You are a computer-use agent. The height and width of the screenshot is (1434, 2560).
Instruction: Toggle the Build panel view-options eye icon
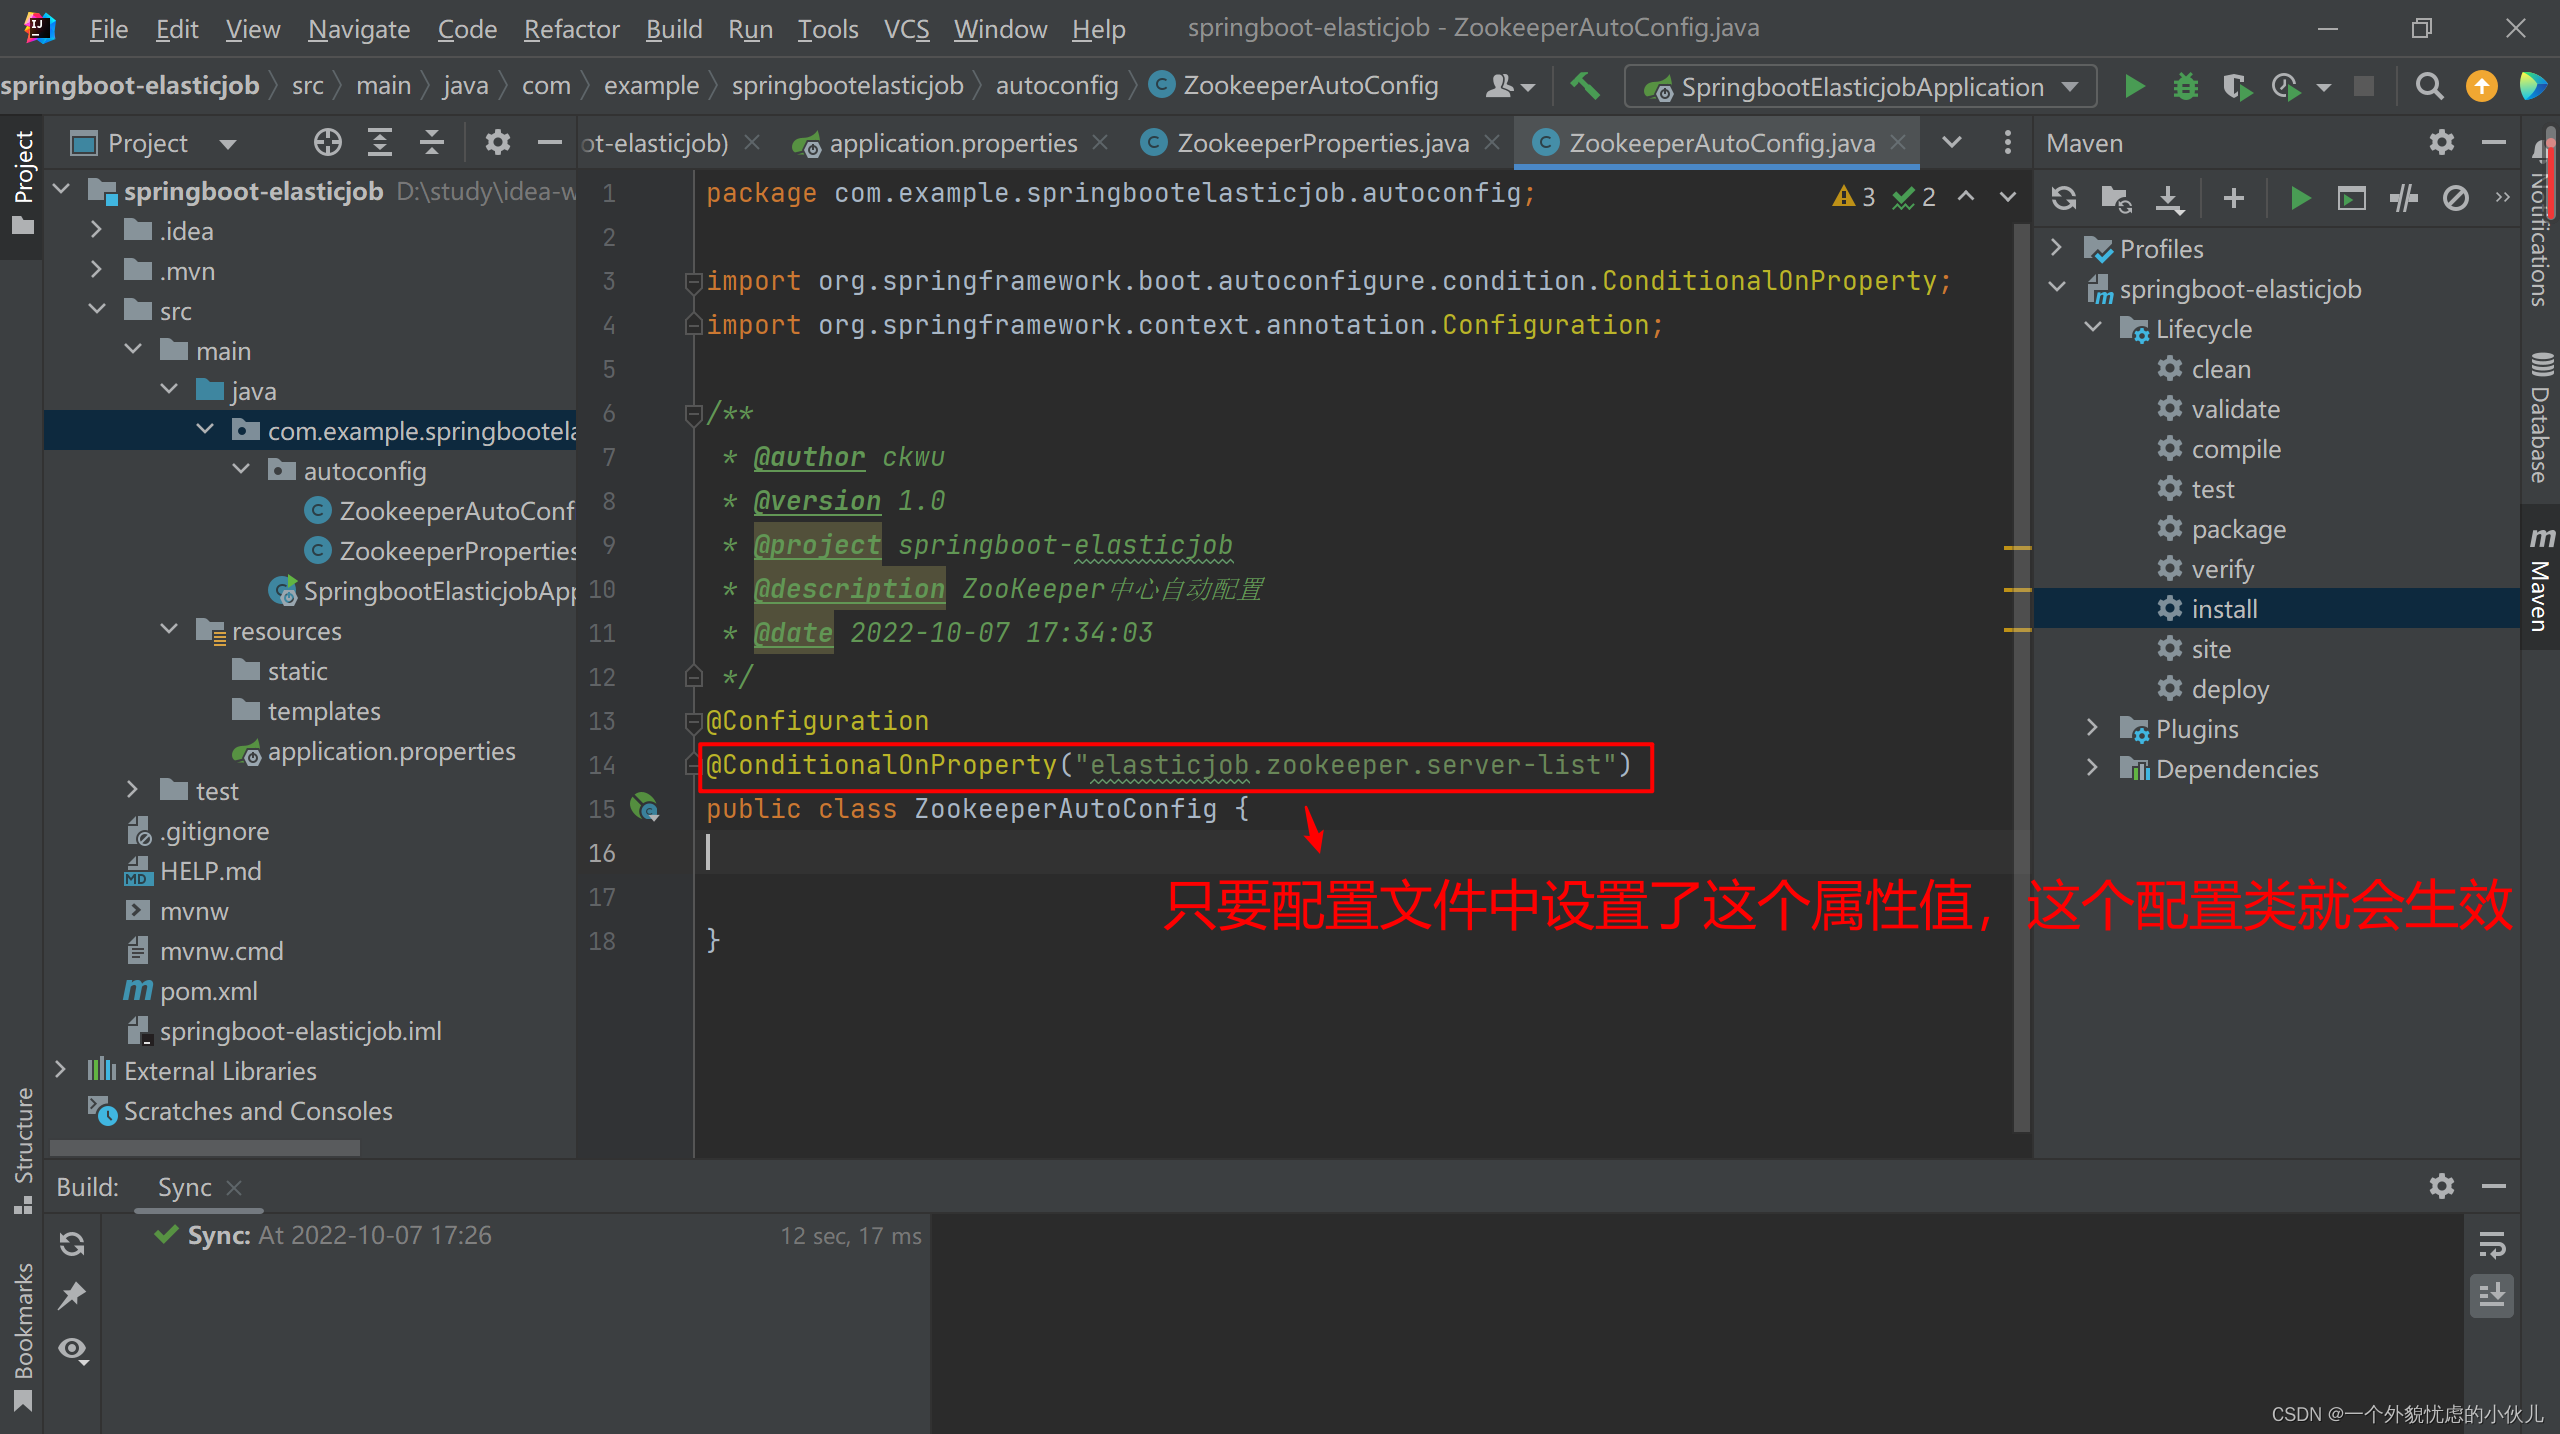[72, 1349]
